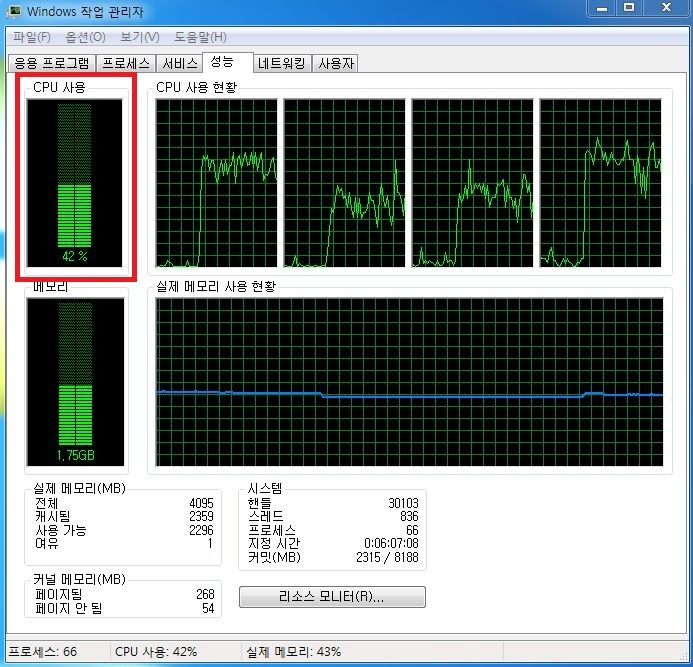Maximize the Task Manager window
Viewport: 693px width, 667px height.
(629, 8)
